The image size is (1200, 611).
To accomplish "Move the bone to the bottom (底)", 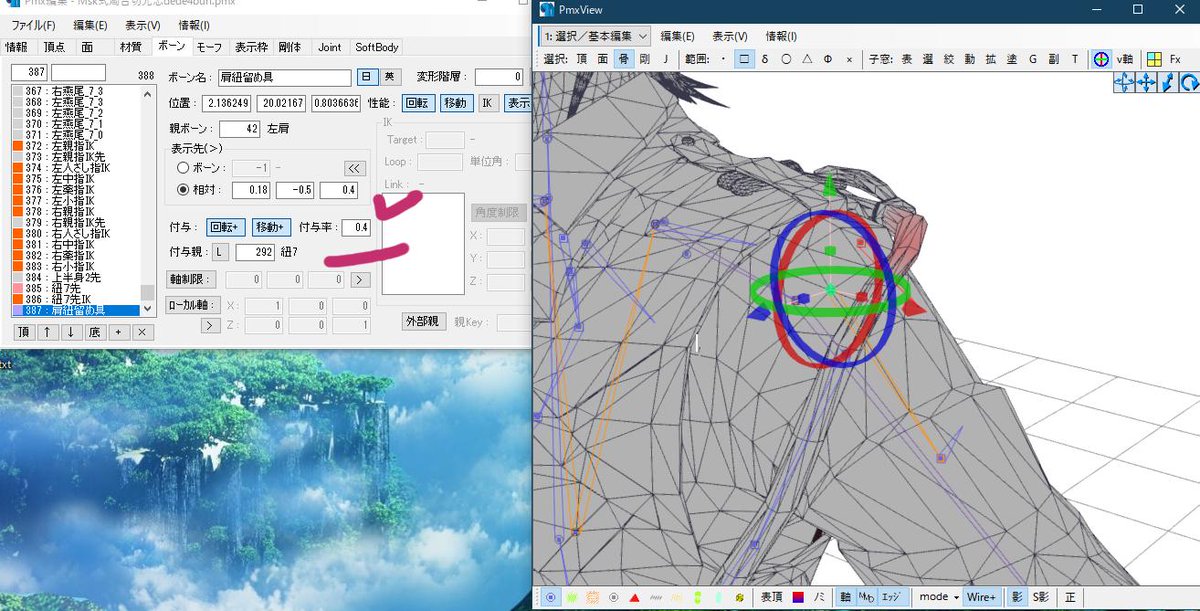I will coord(94,332).
